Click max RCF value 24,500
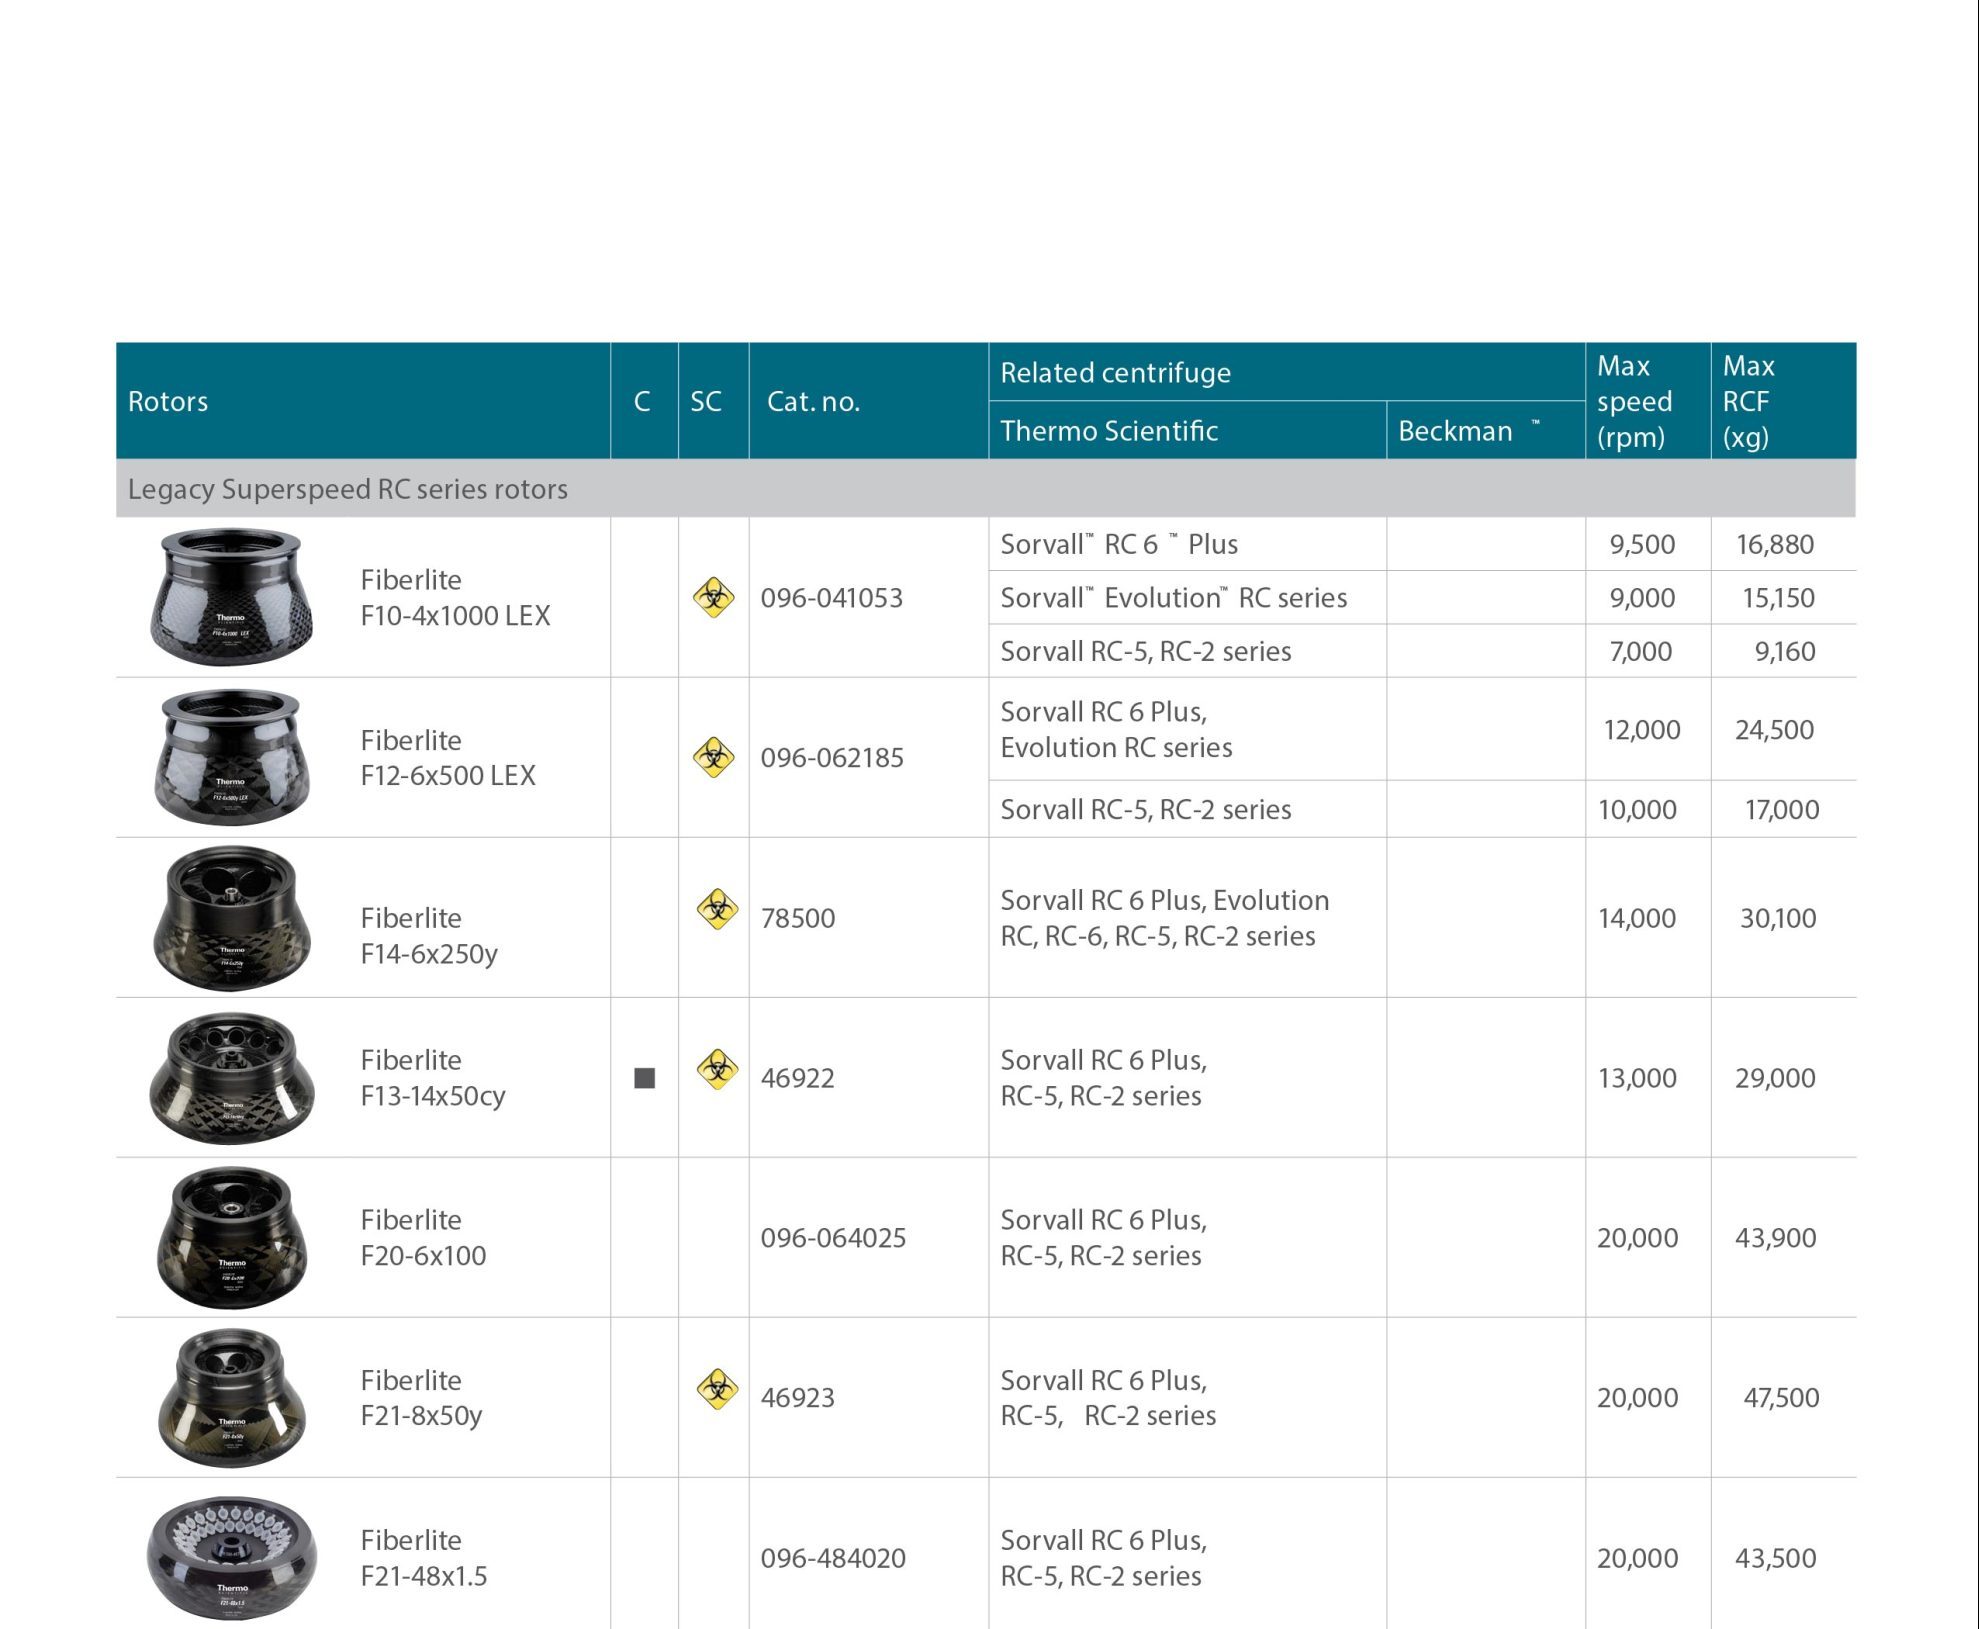 click(1774, 729)
